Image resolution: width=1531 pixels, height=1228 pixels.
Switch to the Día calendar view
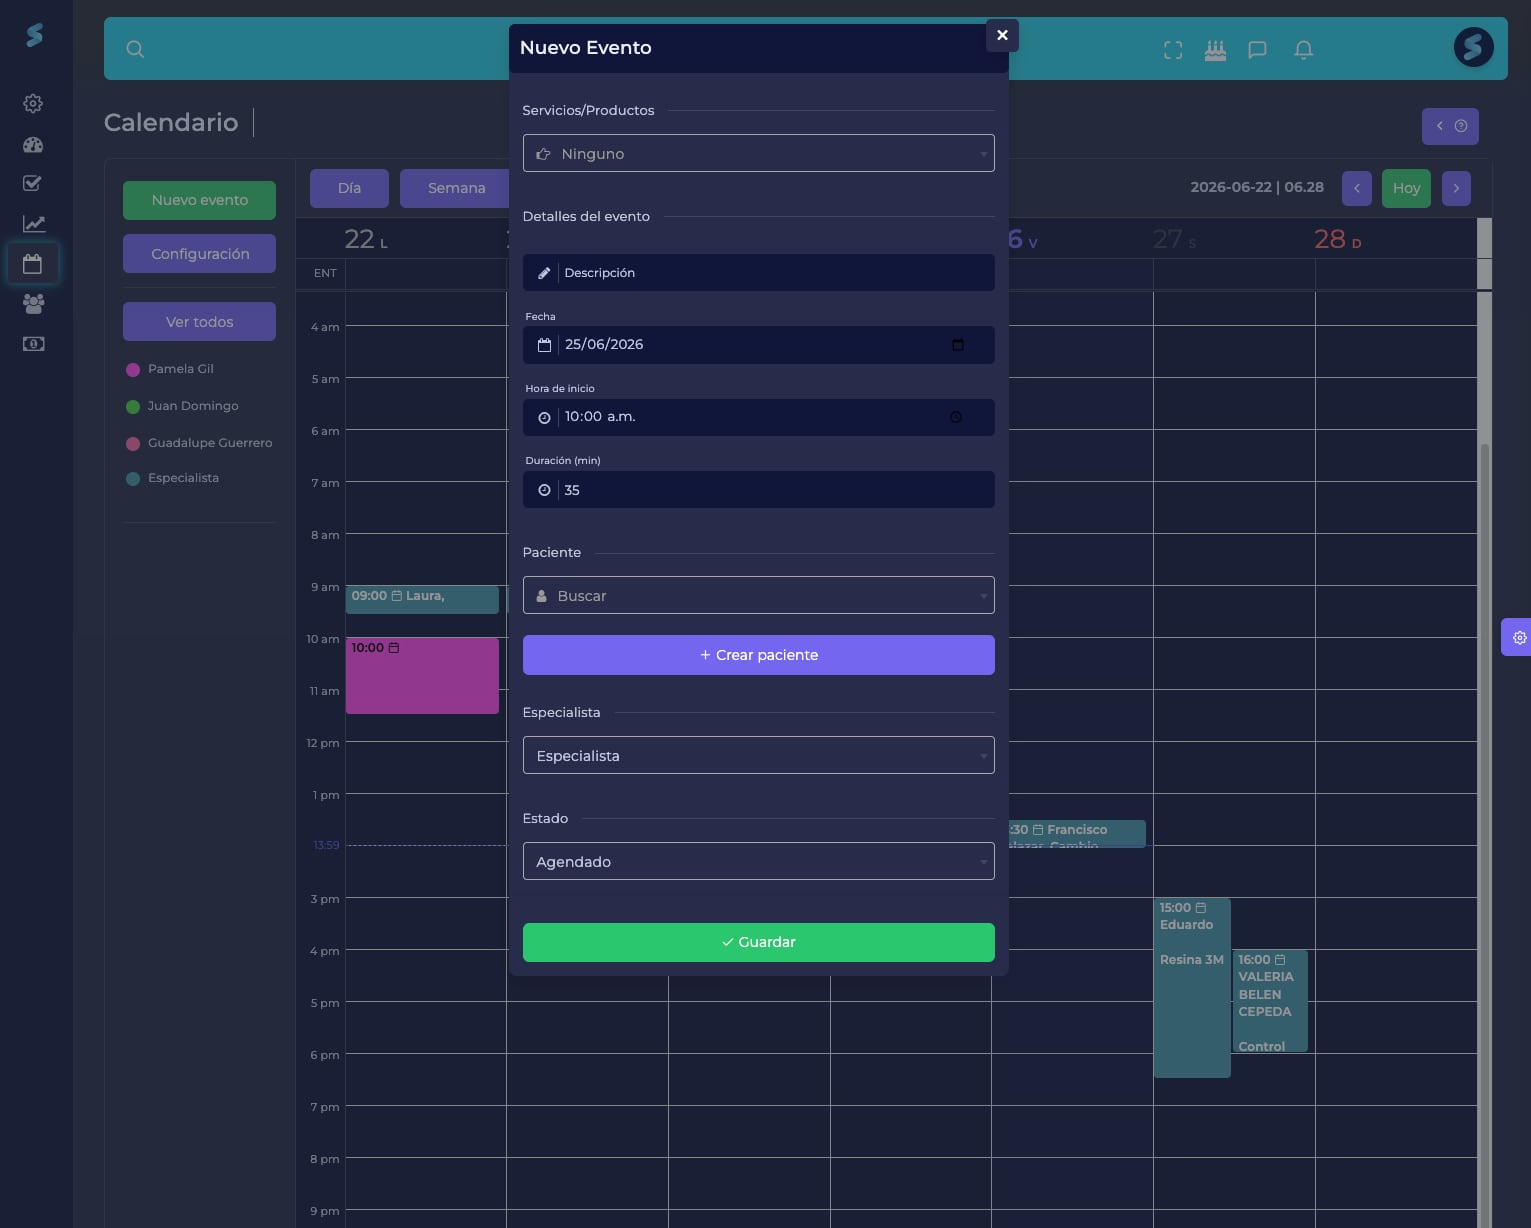(349, 188)
